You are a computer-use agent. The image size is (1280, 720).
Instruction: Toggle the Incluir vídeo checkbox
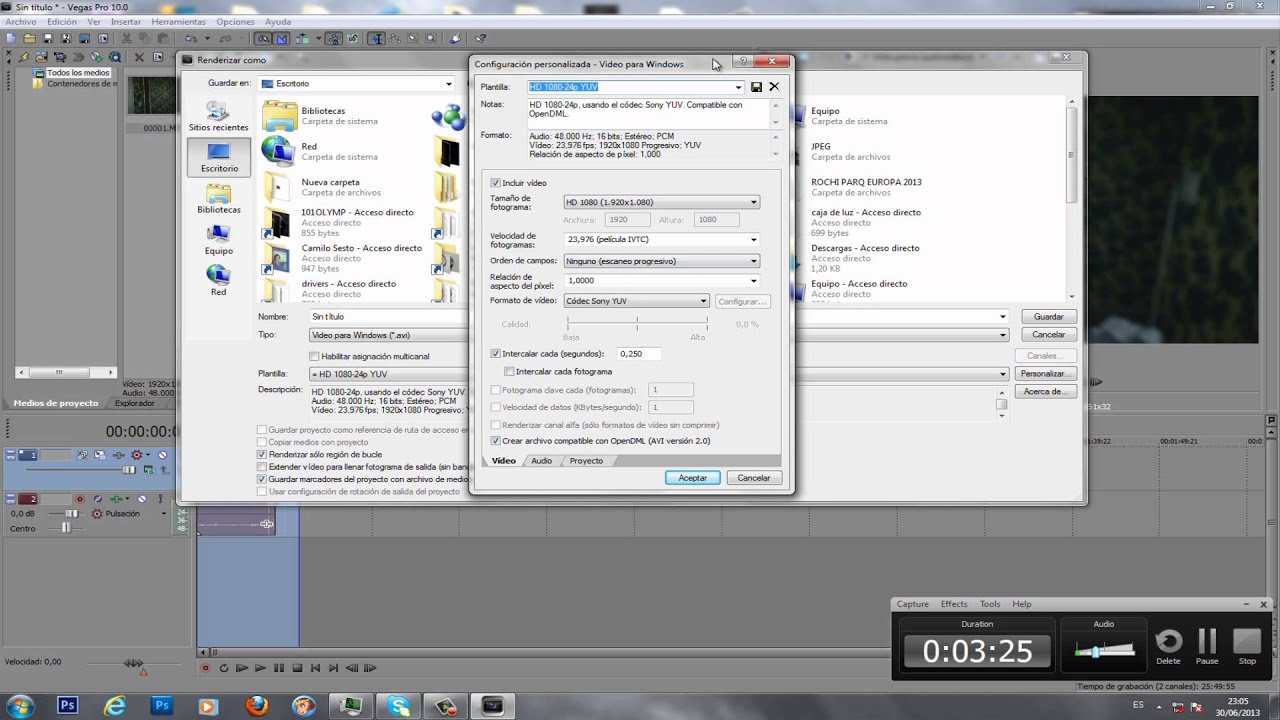point(495,183)
